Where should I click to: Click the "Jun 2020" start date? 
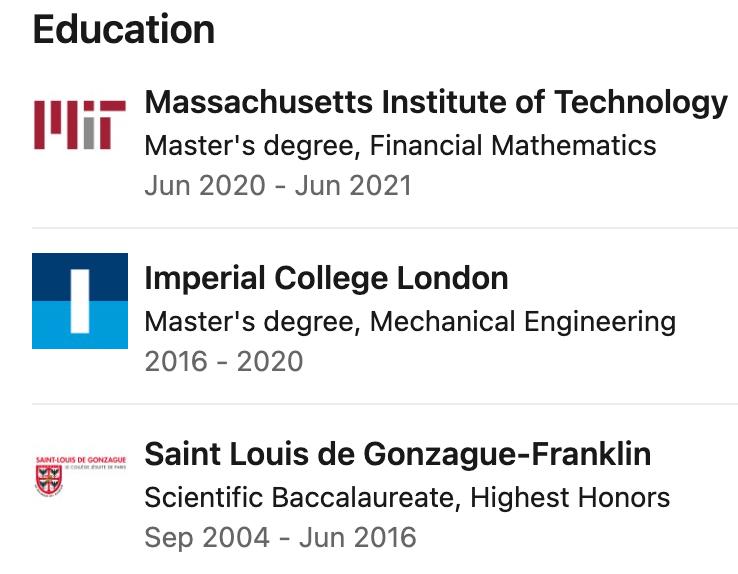(x=205, y=186)
